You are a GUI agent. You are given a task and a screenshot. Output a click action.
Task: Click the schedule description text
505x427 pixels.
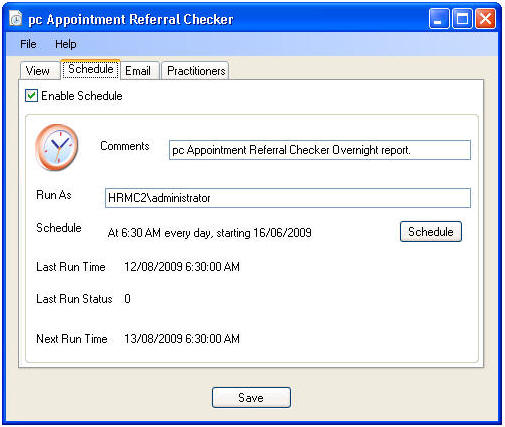coord(210,233)
